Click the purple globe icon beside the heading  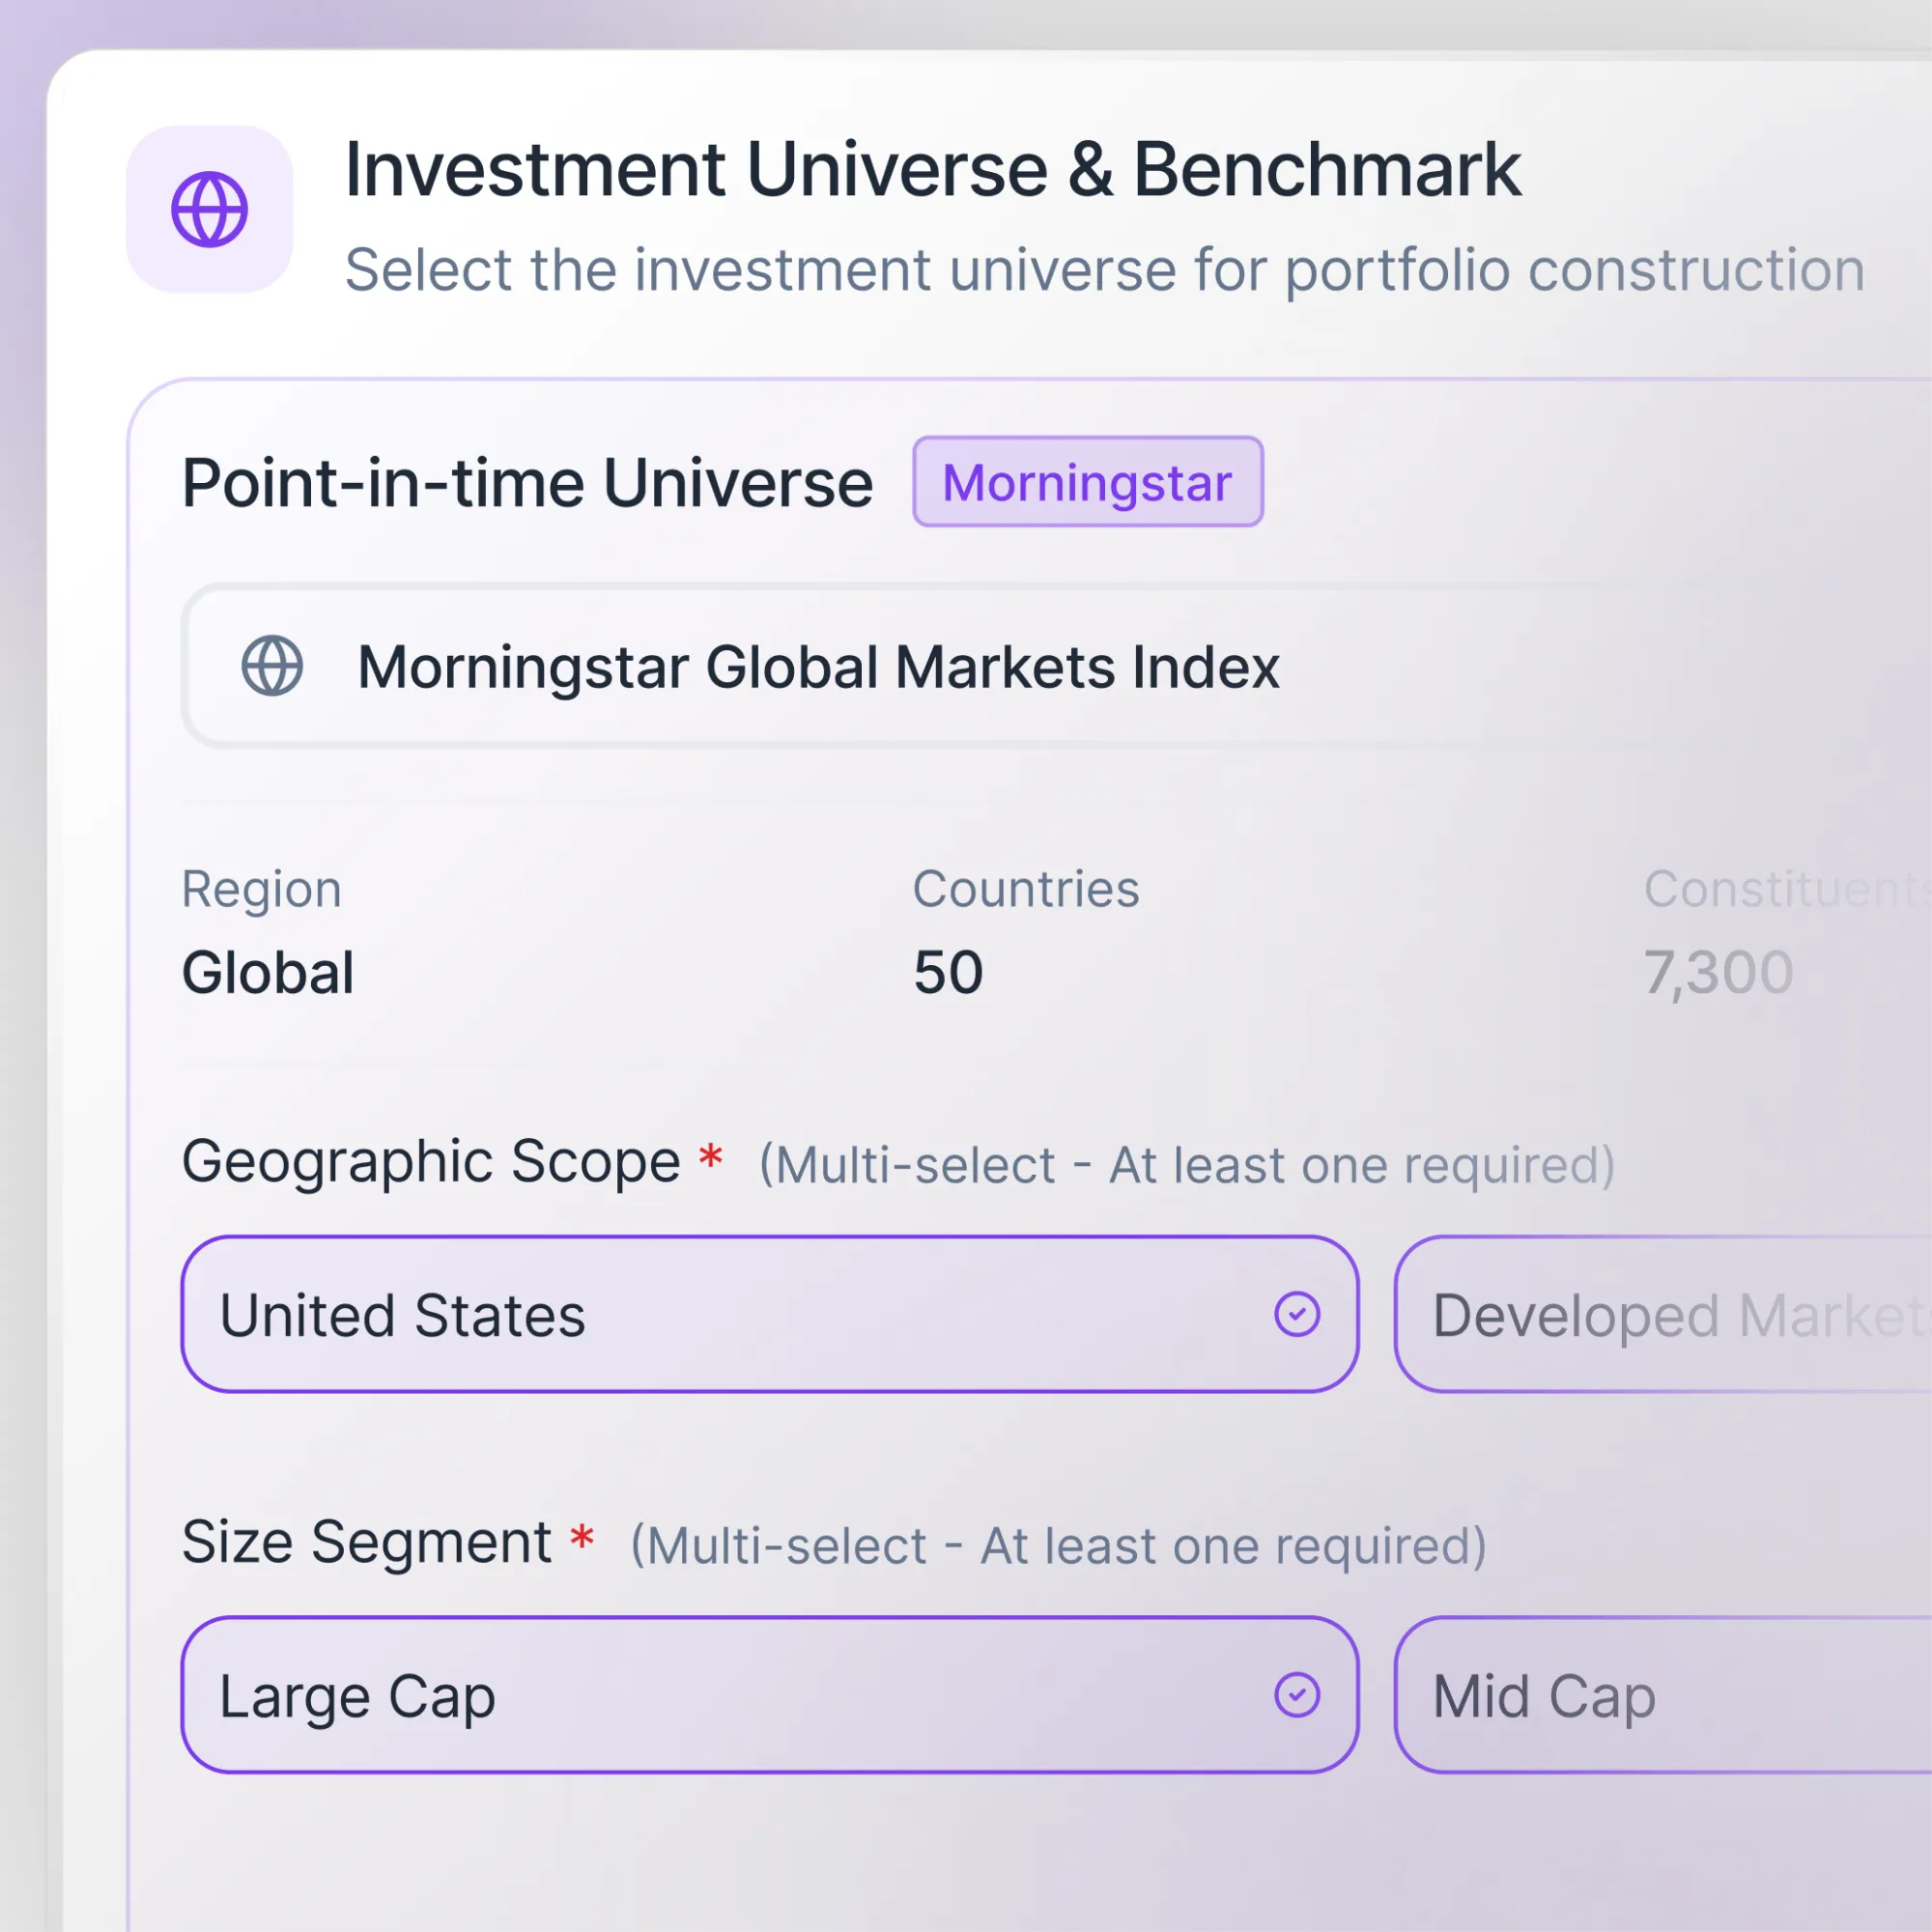click(x=209, y=209)
